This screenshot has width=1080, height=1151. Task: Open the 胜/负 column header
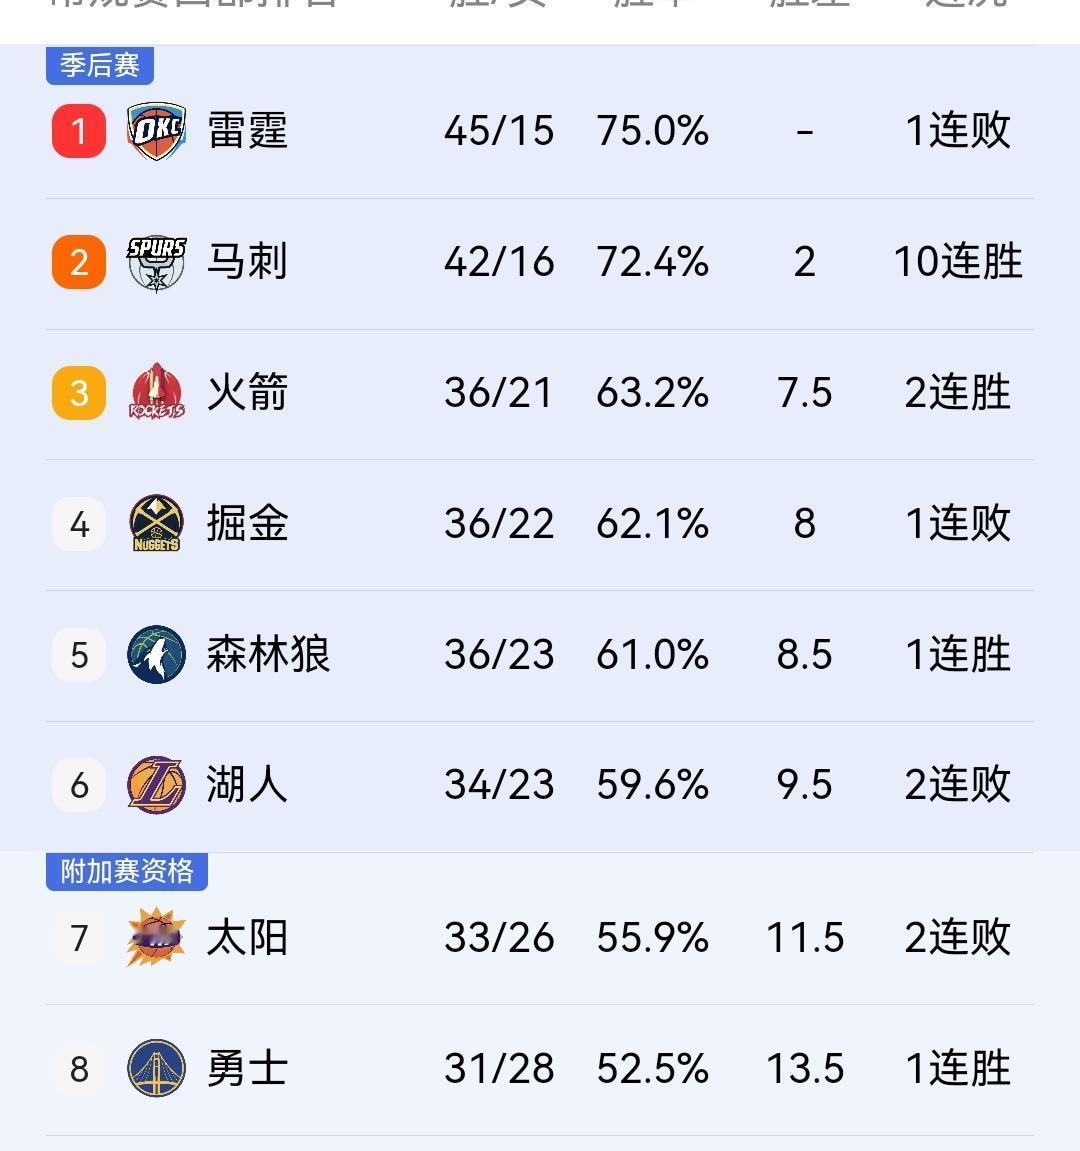pyautogui.click(x=497, y=6)
